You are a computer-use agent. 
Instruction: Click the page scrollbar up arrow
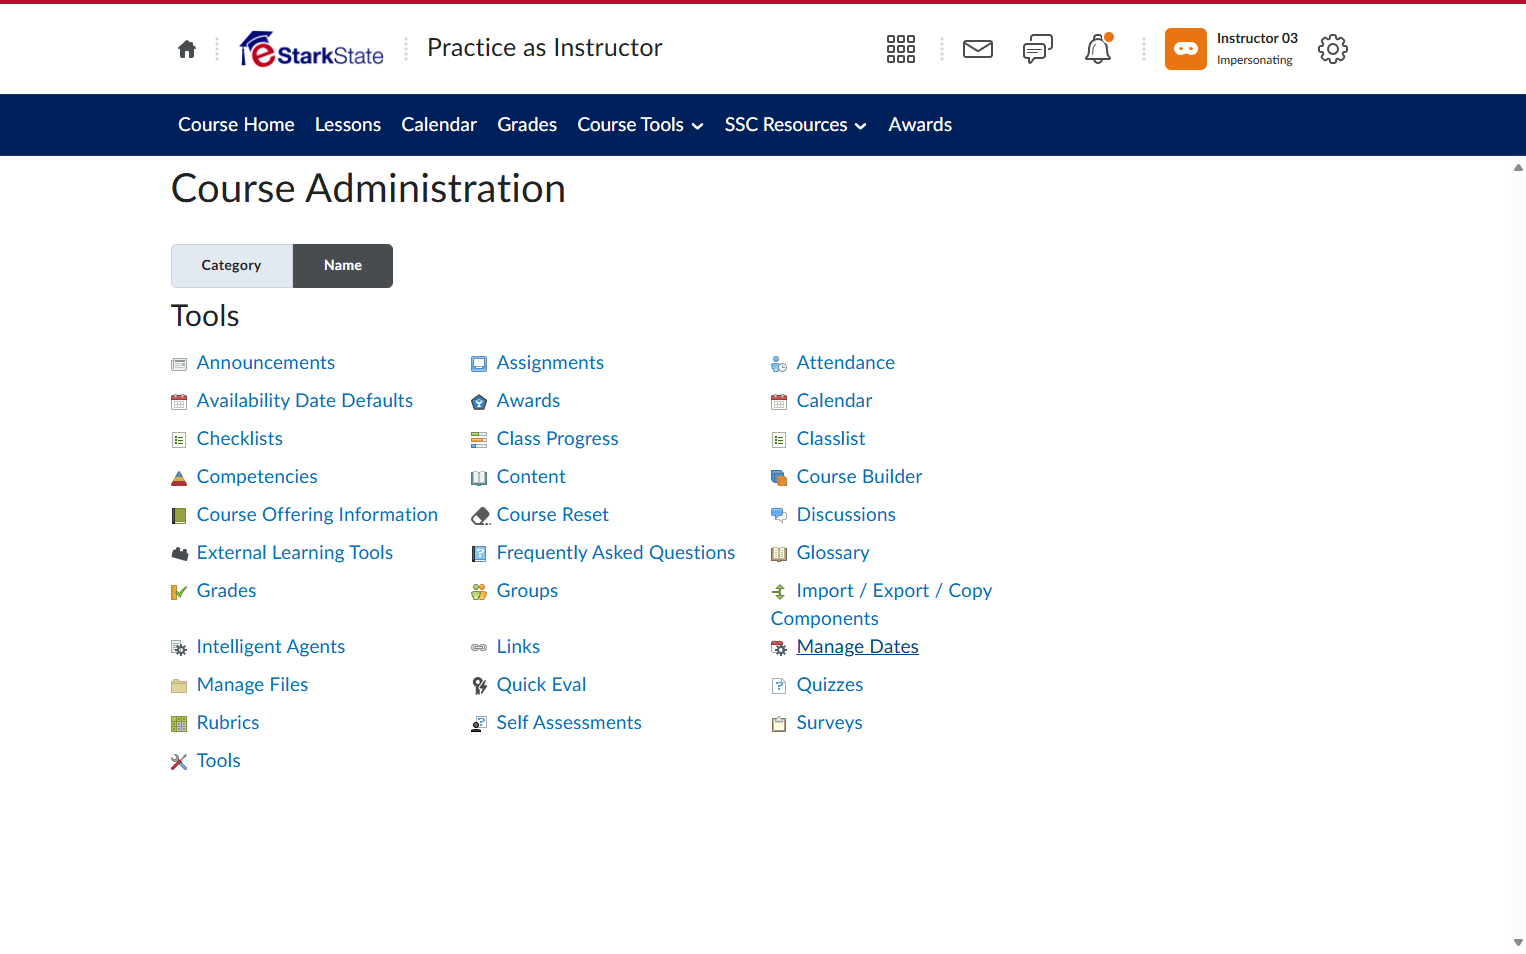[1518, 168]
